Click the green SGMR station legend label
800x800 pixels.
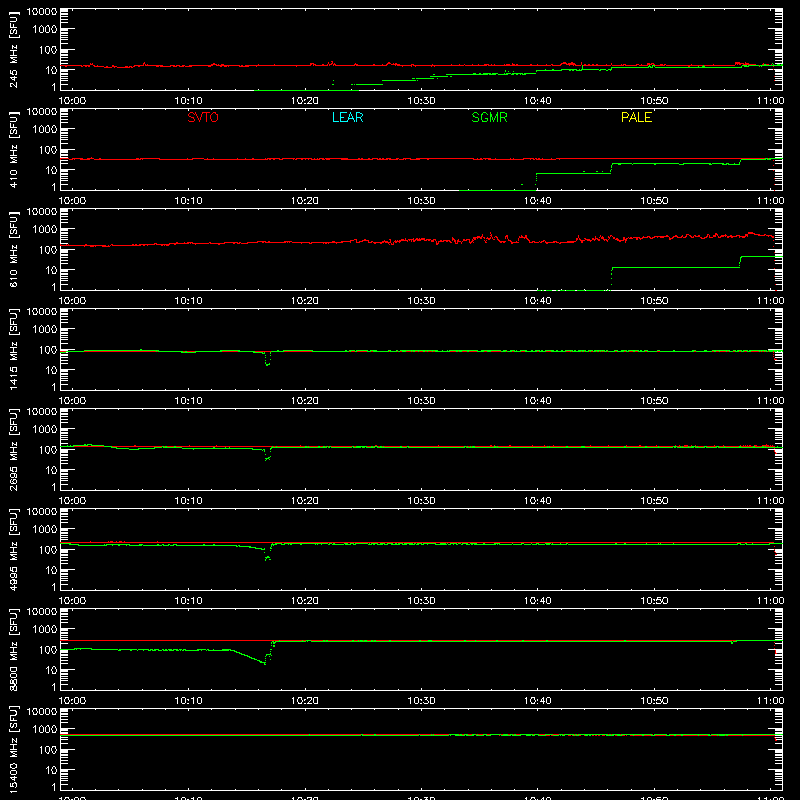pos(489,117)
